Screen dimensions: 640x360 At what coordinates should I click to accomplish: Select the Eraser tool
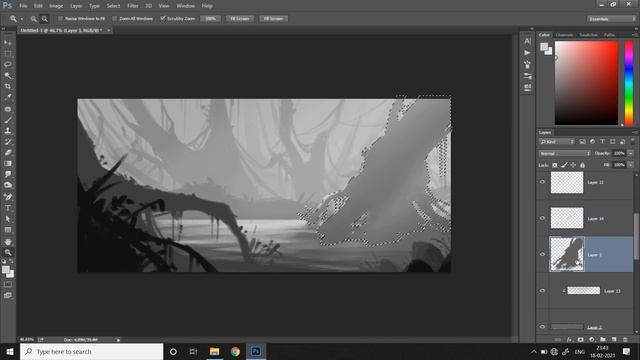tap(8, 153)
